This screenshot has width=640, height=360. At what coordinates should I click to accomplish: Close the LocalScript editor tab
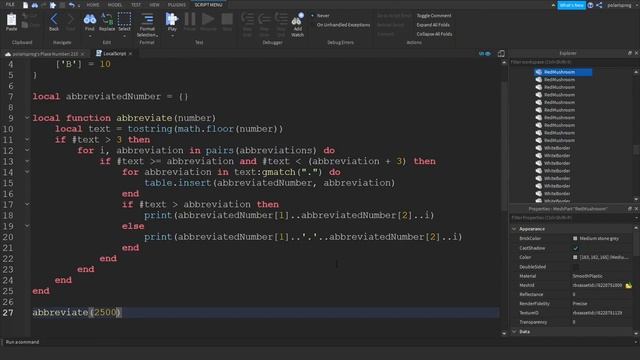131,53
